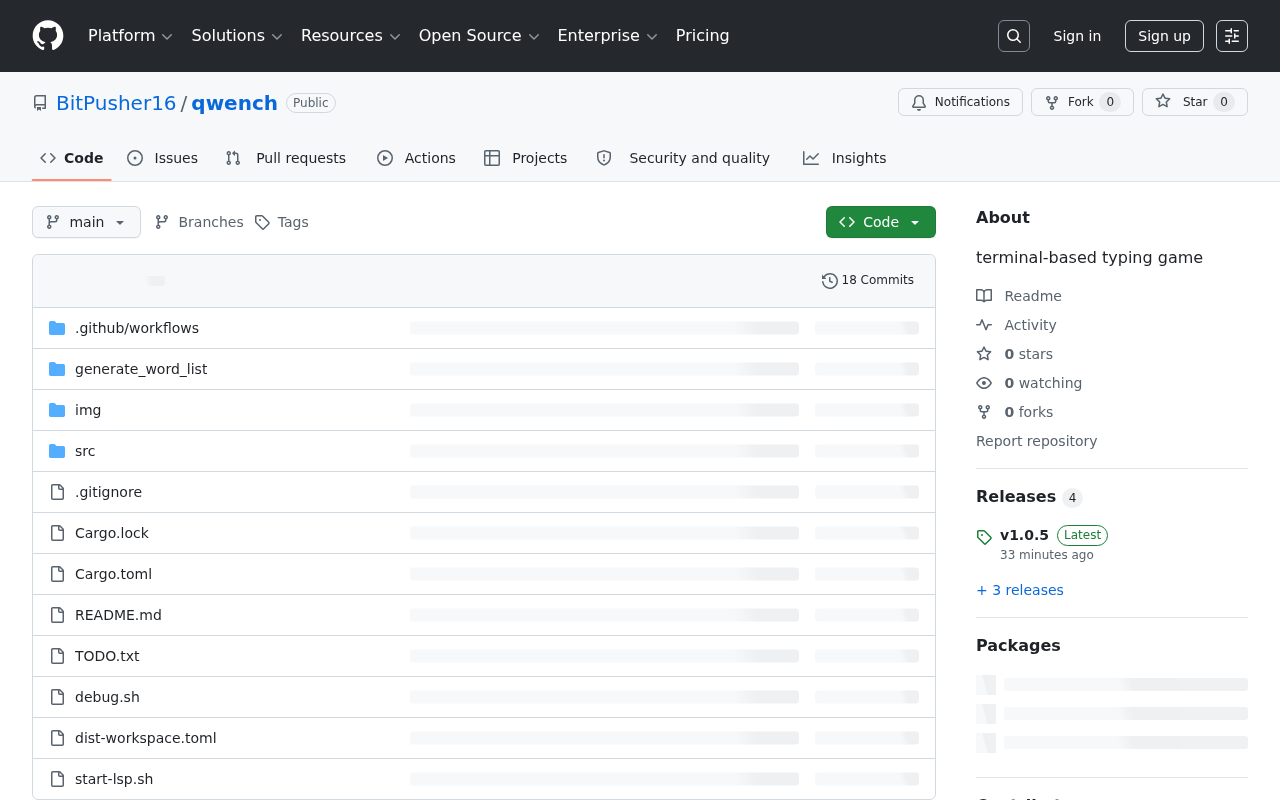Click the .gitignore file icon
1280x800 pixels.
coord(57,492)
